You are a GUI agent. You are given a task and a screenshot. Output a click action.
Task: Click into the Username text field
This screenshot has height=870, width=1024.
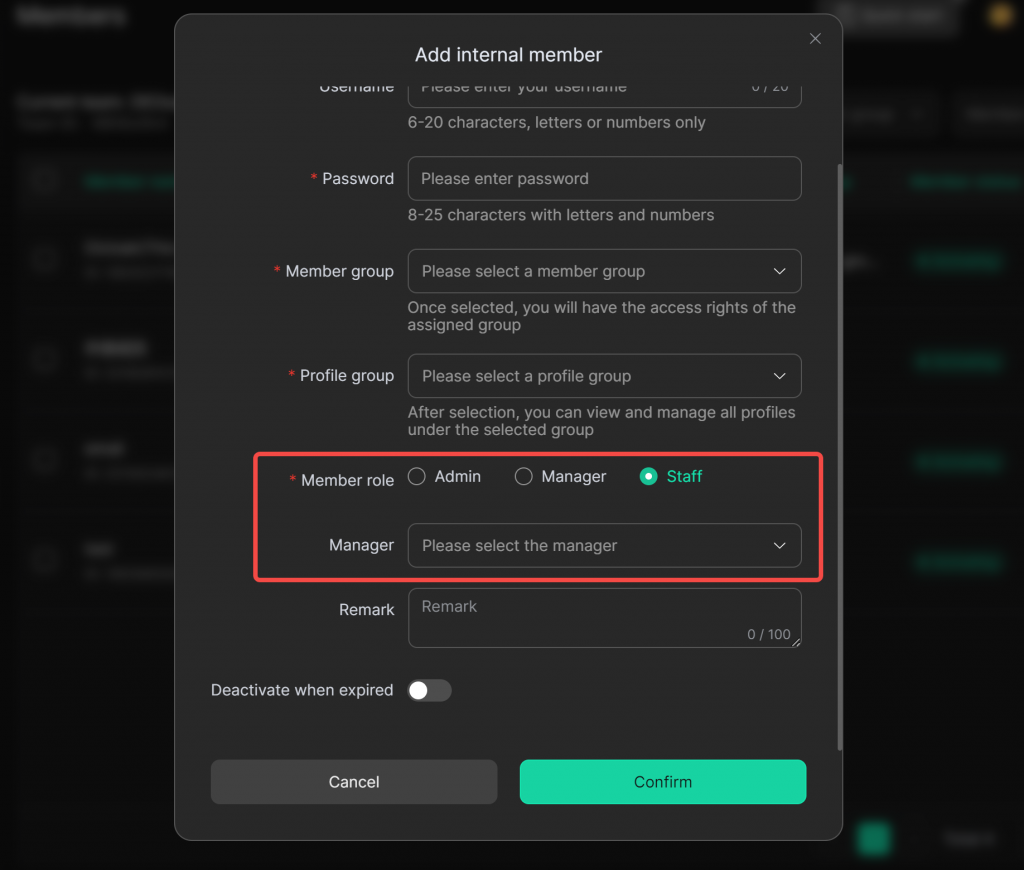[580, 90]
